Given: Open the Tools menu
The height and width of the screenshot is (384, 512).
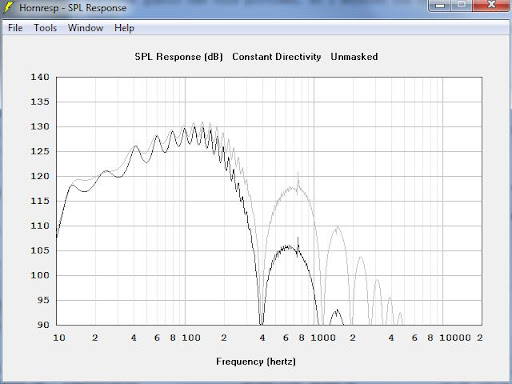Looking at the screenshot, I should pos(45,28).
